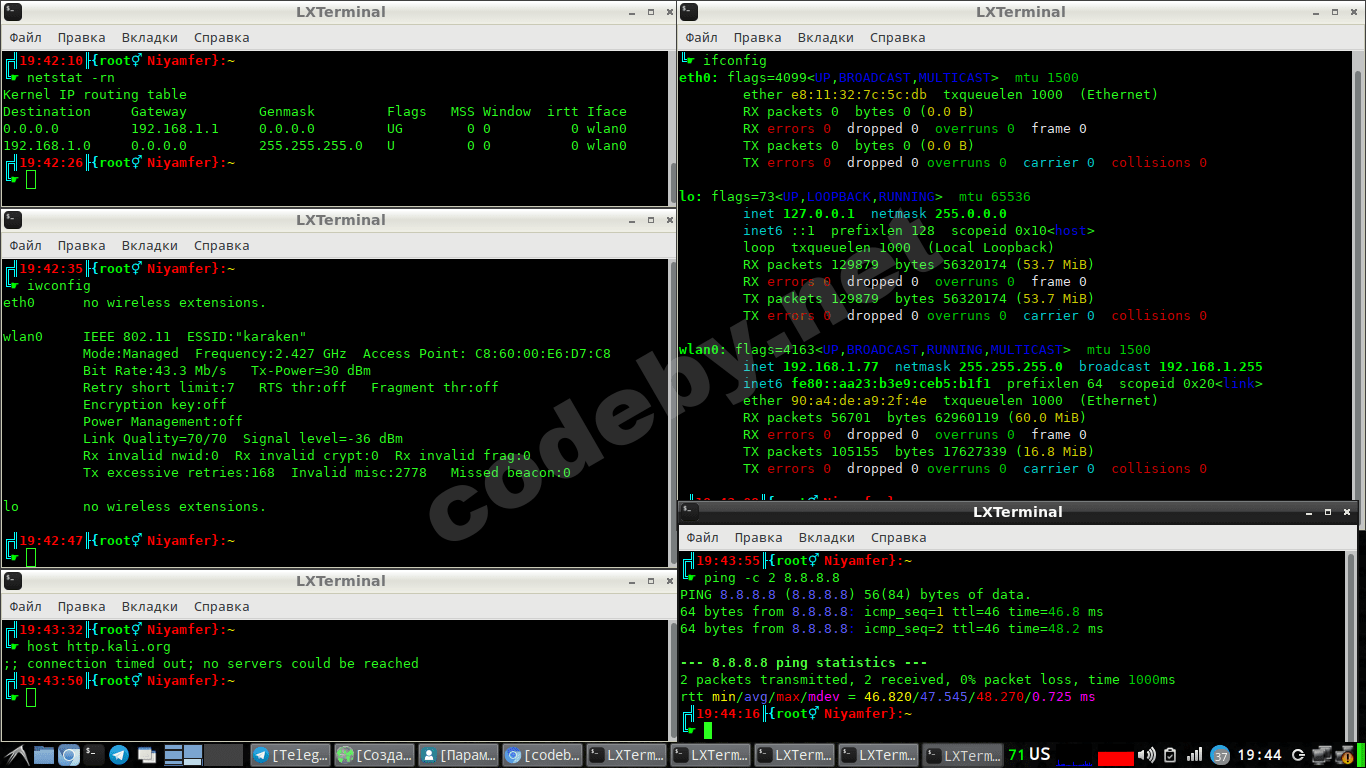Switch to the [Teleg… taskbar window button

tap(289, 755)
